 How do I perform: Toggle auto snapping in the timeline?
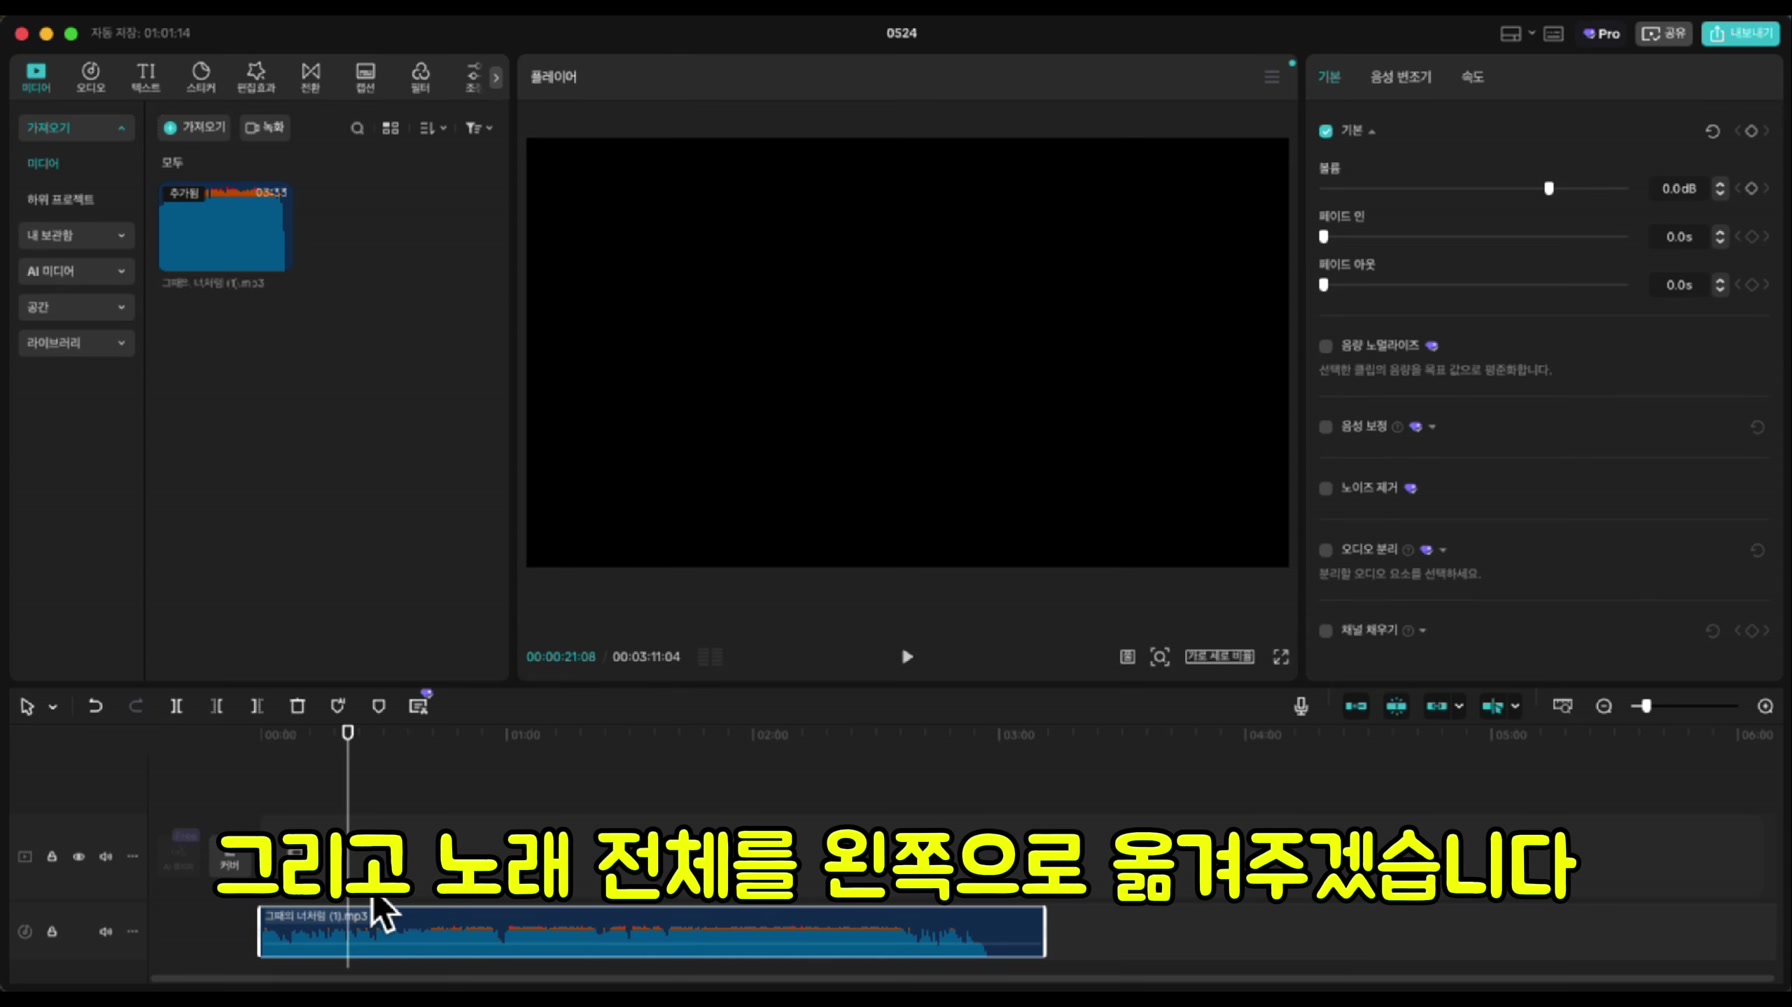1396,706
